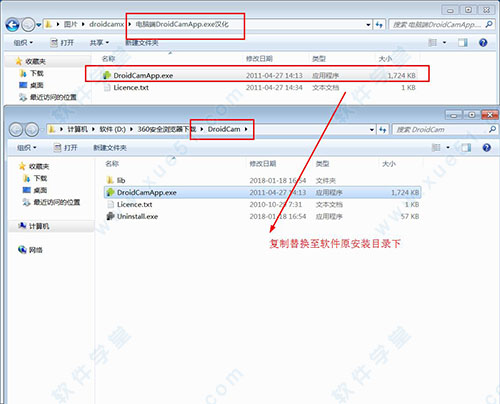Image resolution: width=500 pixels, height=404 pixels.
Task: Click the 打开 button in the bottom window
Action: tap(66, 148)
